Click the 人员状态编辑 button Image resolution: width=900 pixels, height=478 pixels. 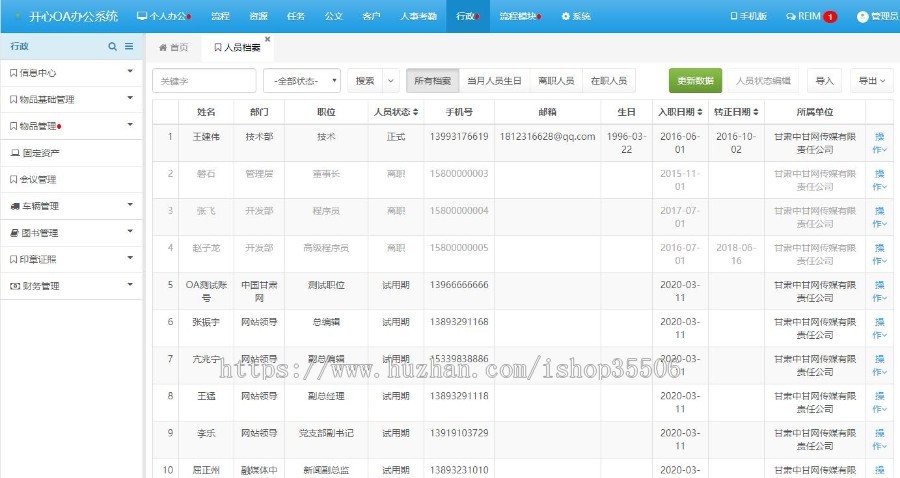763,81
